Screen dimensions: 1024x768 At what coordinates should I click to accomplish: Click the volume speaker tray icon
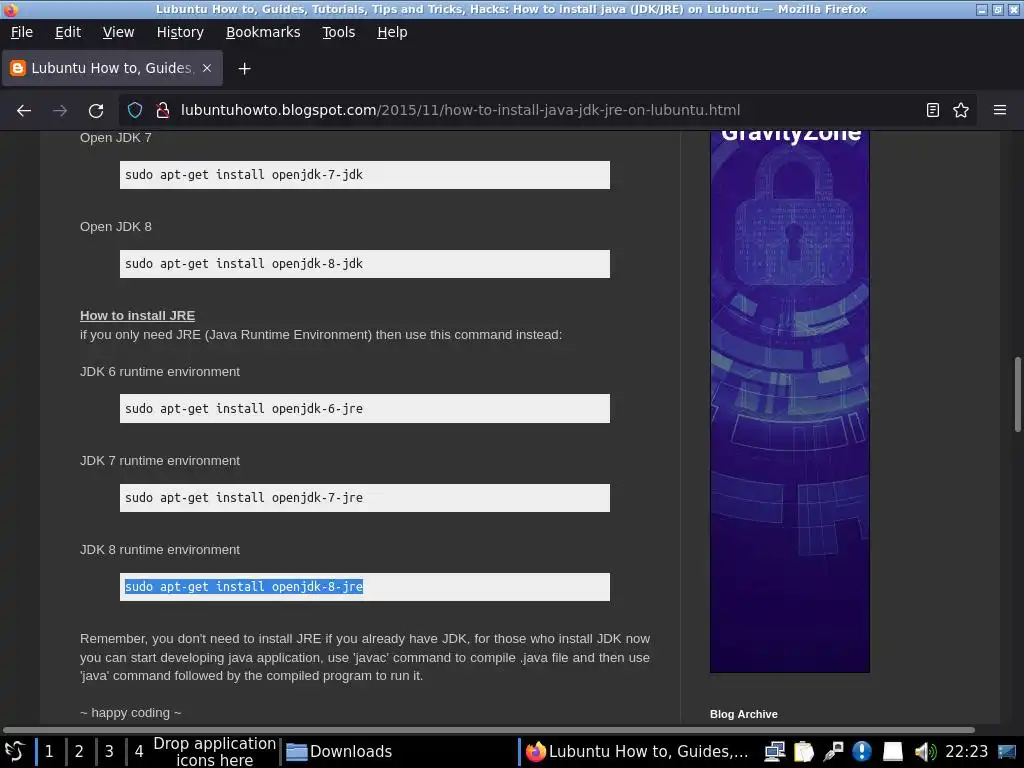[x=925, y=752]
